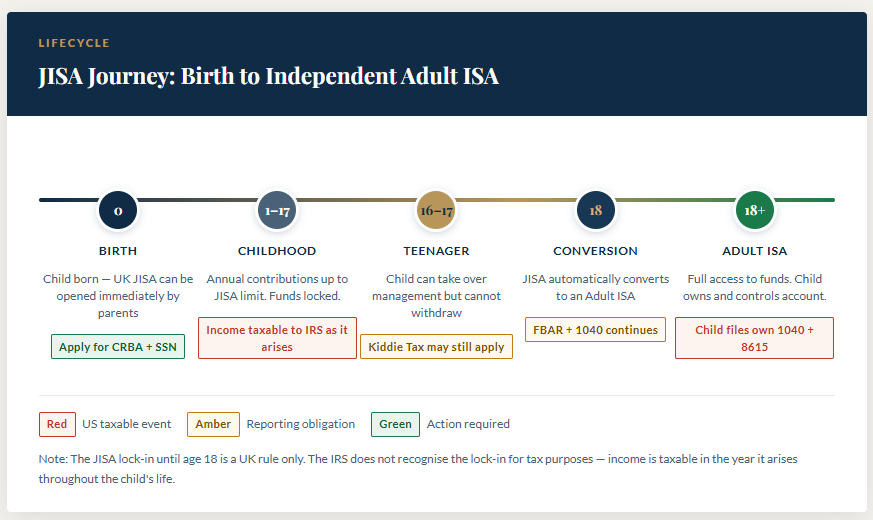Viewport: 873px width, 520px height.
Task: Click the Red legend swatch
Action: point(57,424)
